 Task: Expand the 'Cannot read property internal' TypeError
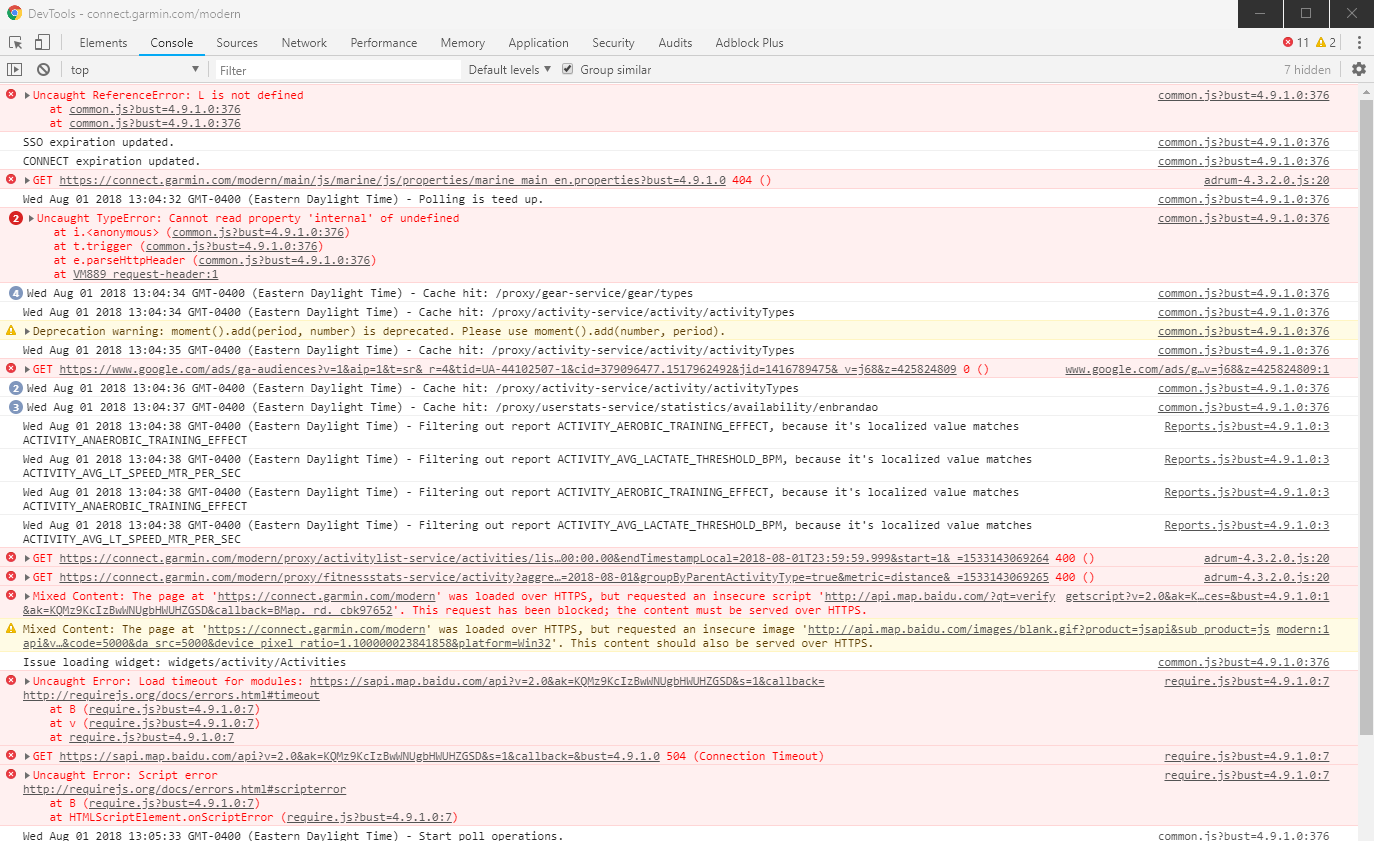(x=32, y=219)
